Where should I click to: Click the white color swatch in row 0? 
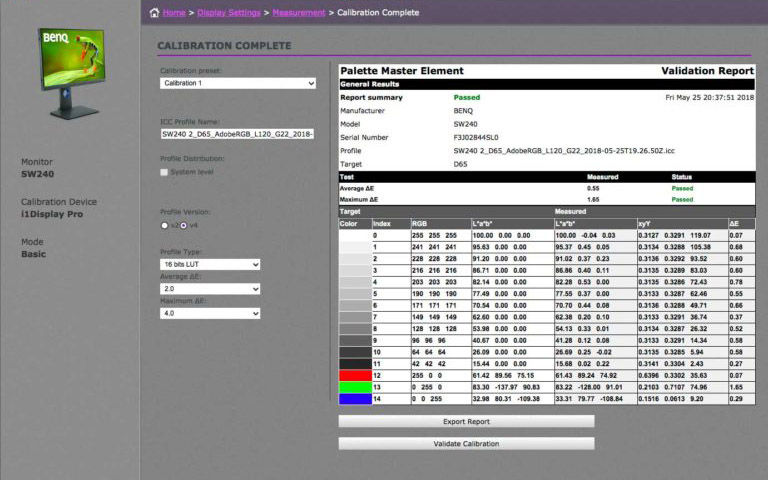356,236
